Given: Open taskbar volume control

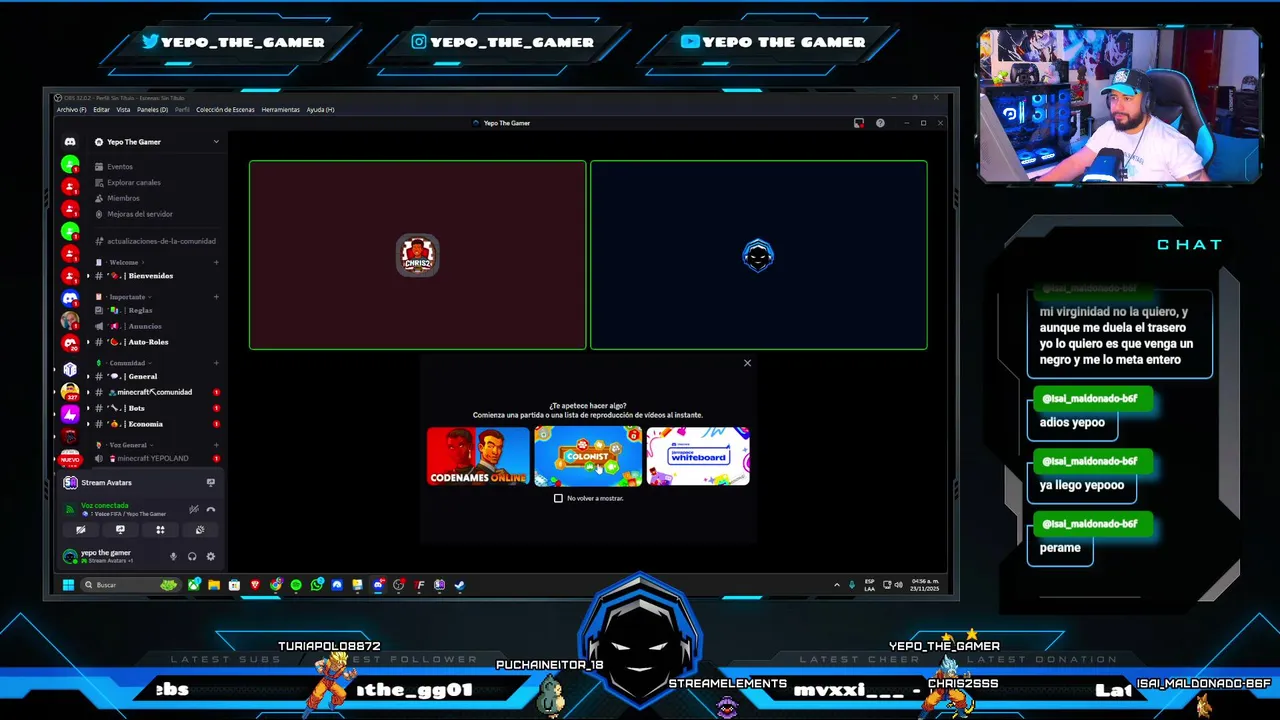Looking at the screenshot, I should click(x=898, y=585).
